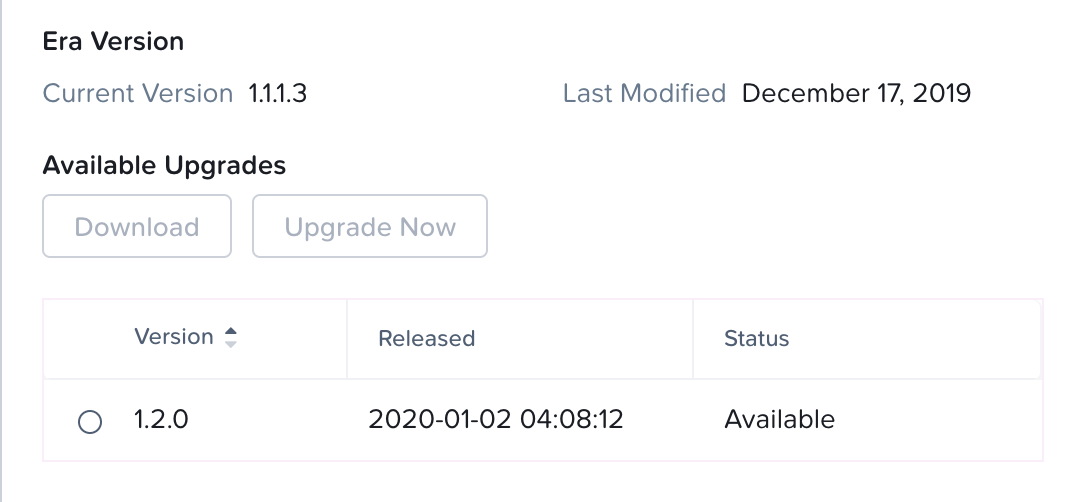Click the Version column header text
Screen dimensions: 1082x502
[174, 337]
